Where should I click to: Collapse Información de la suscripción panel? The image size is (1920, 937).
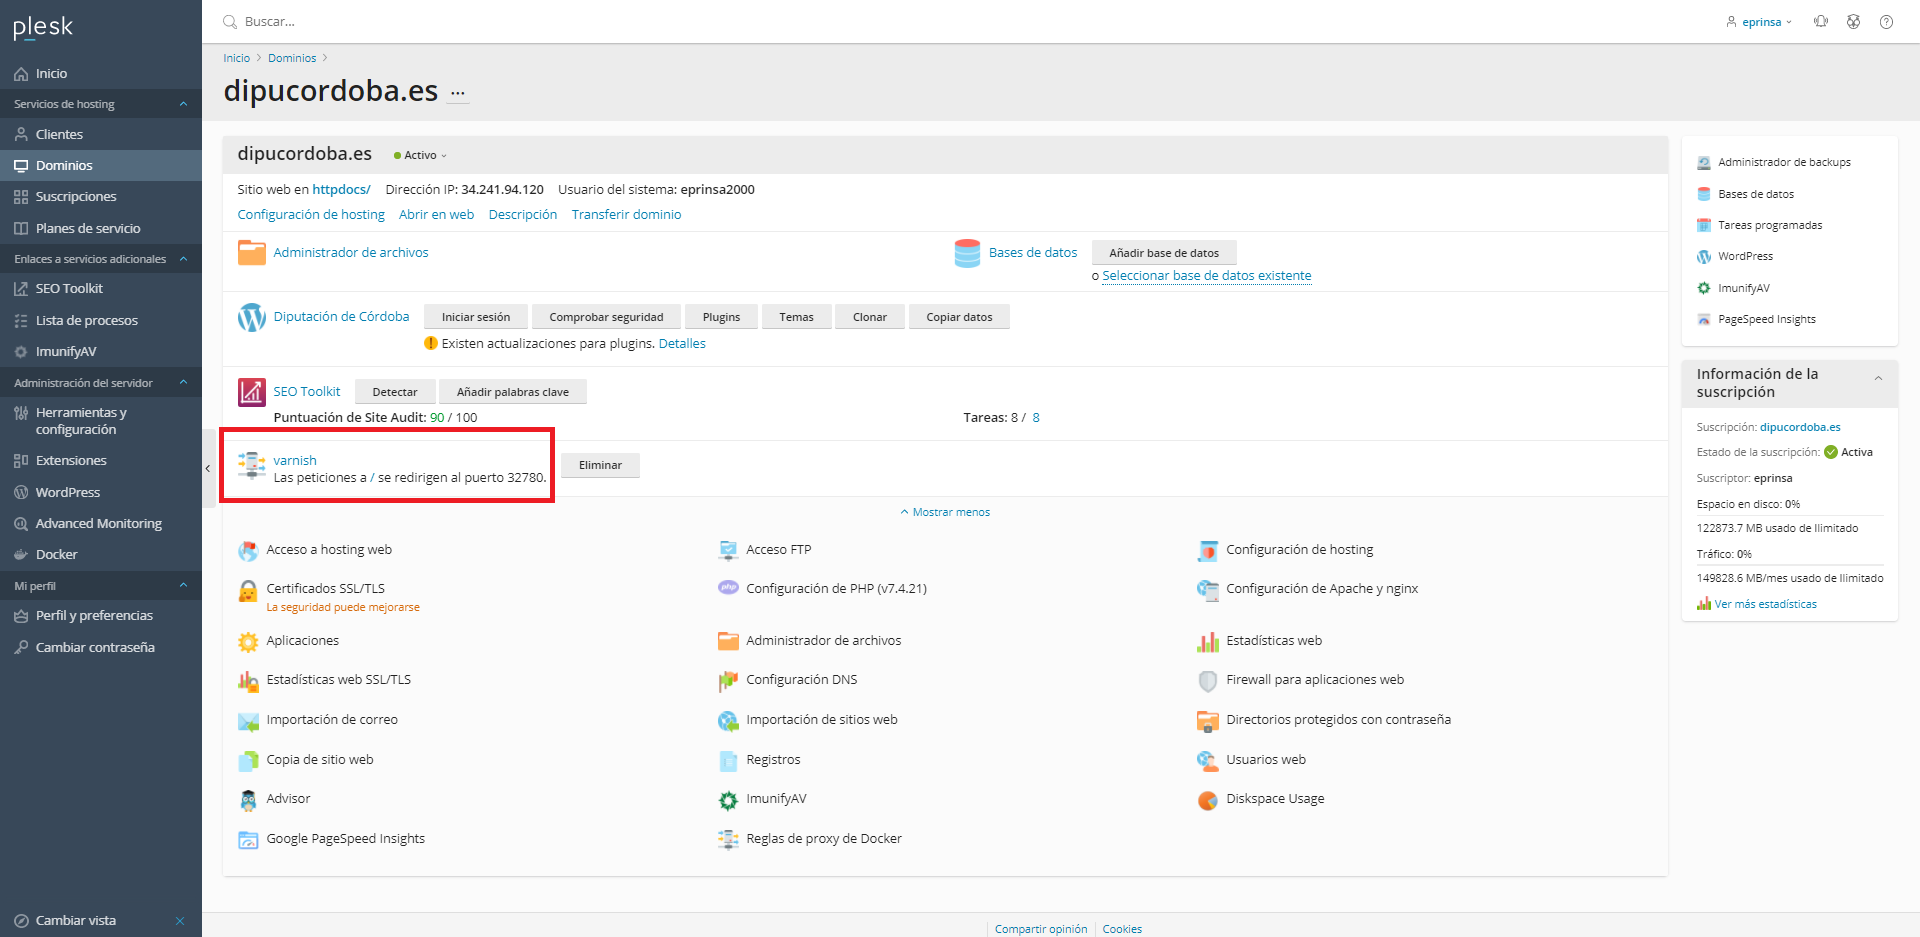click(1878, 378)
